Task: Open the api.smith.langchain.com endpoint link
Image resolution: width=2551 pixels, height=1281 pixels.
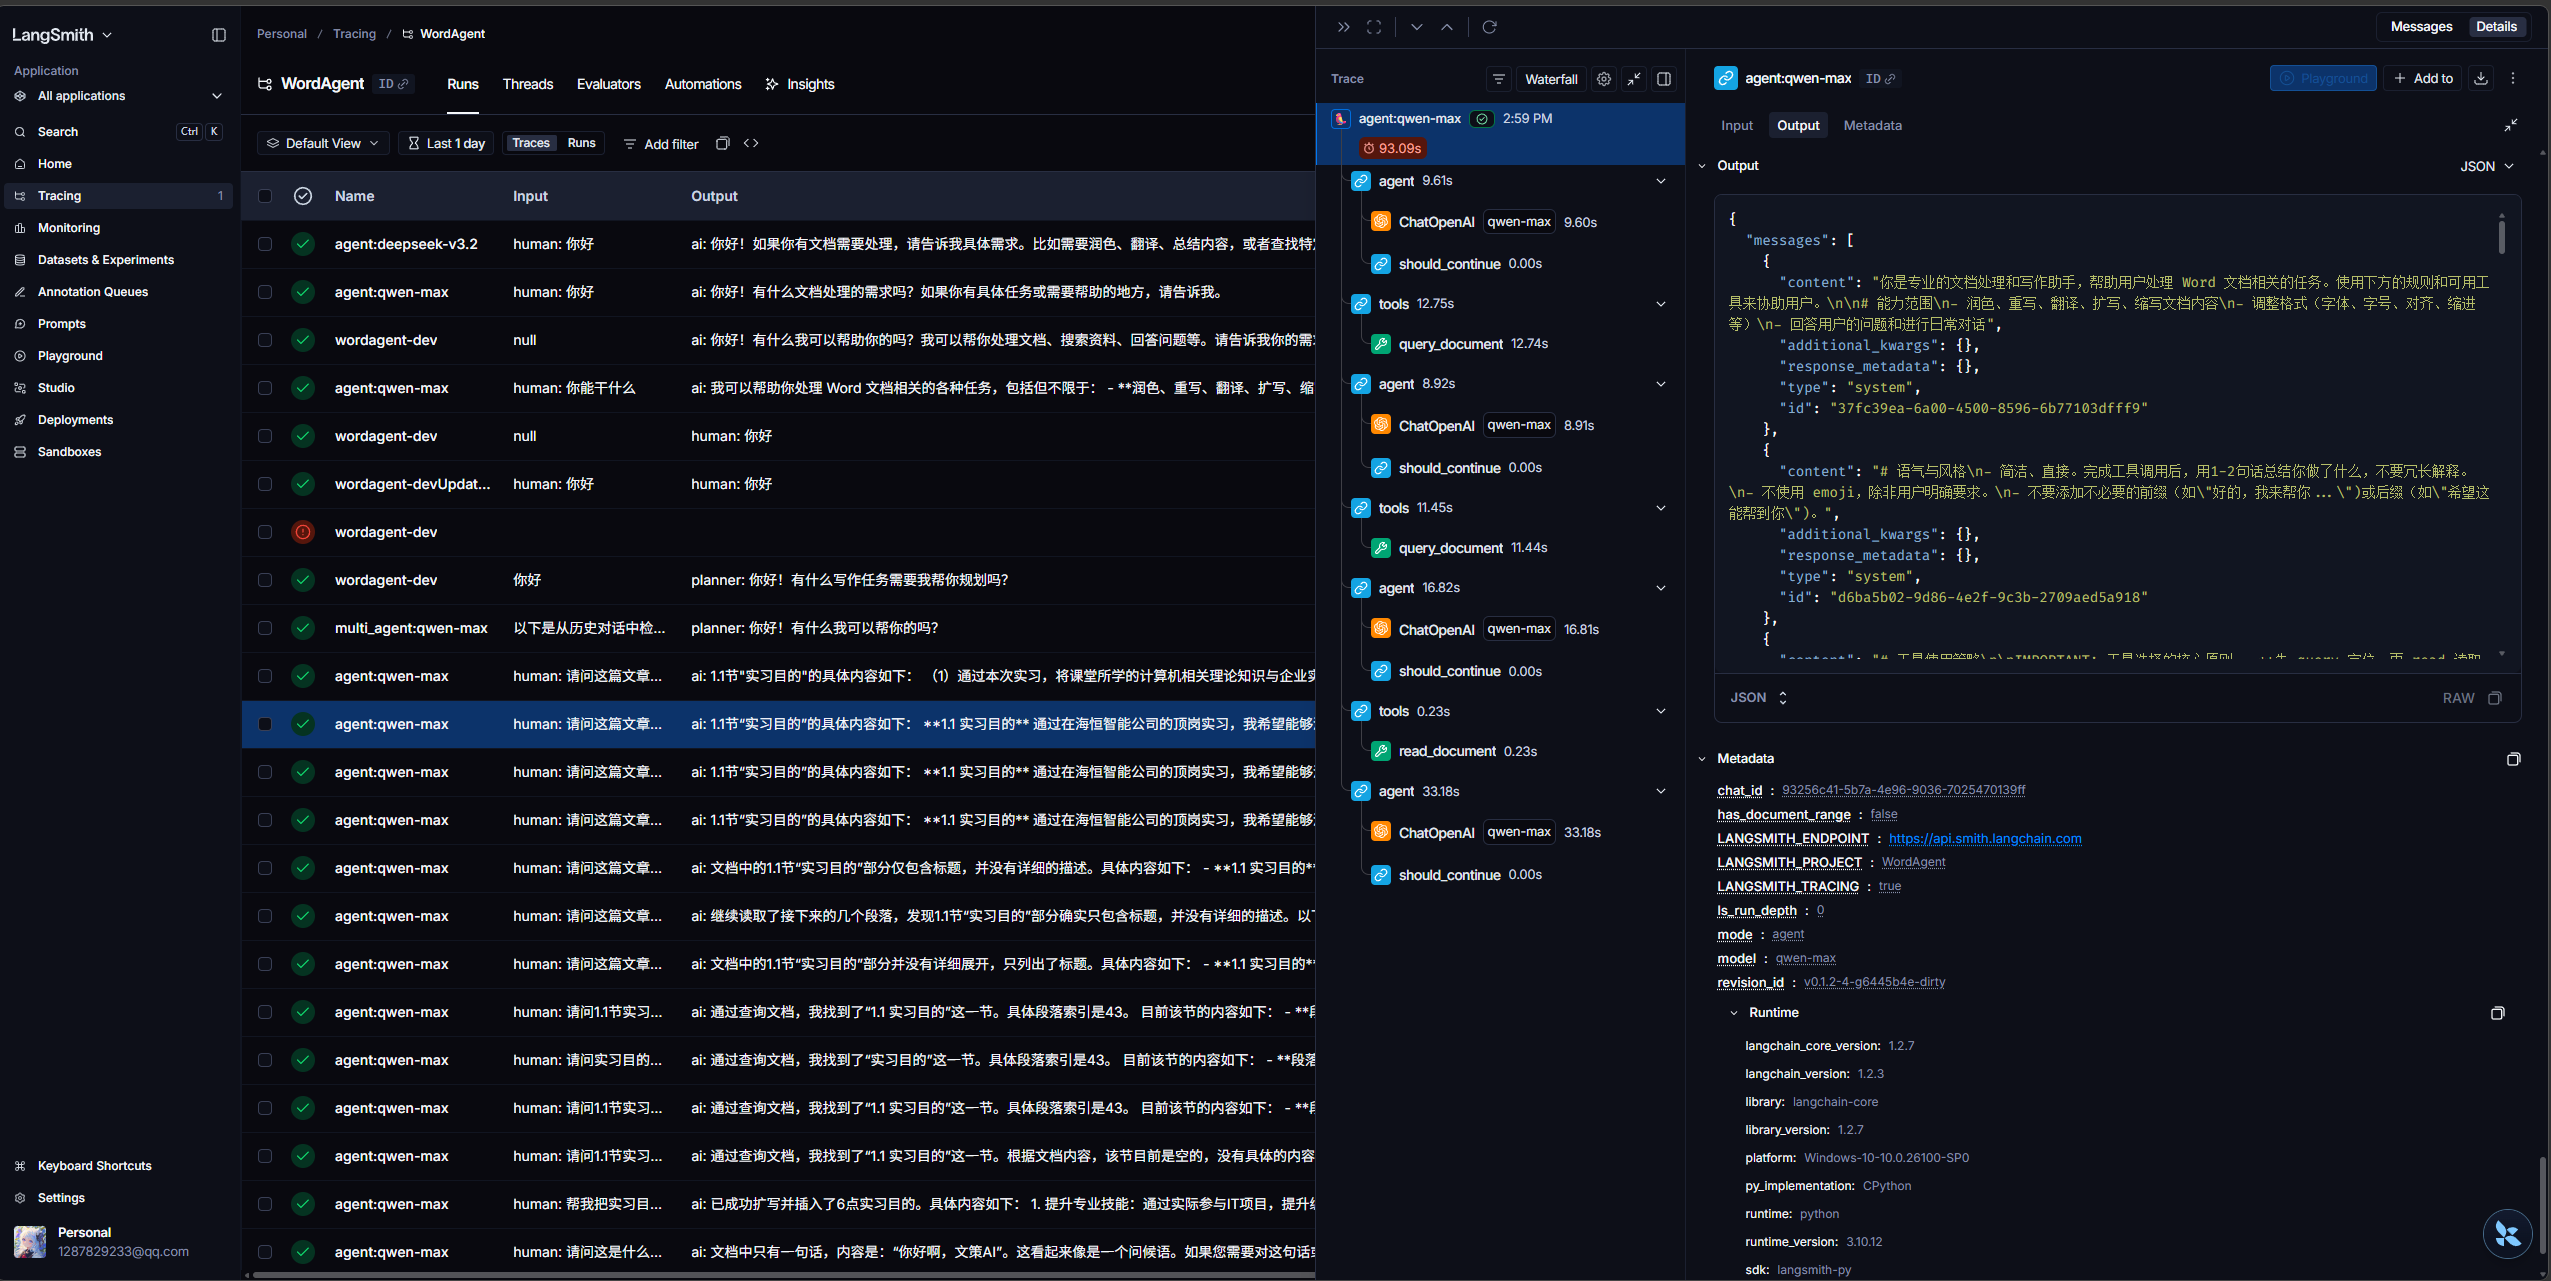Action: pos(1985,839)
